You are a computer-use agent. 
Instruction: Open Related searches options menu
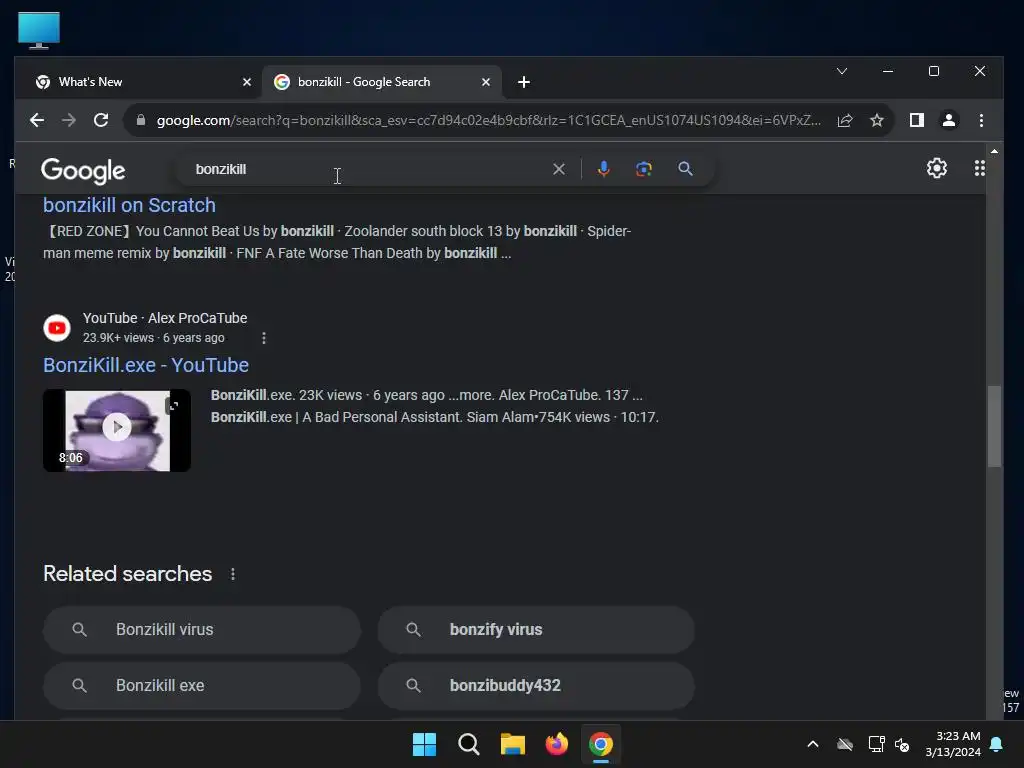(232, 574)
